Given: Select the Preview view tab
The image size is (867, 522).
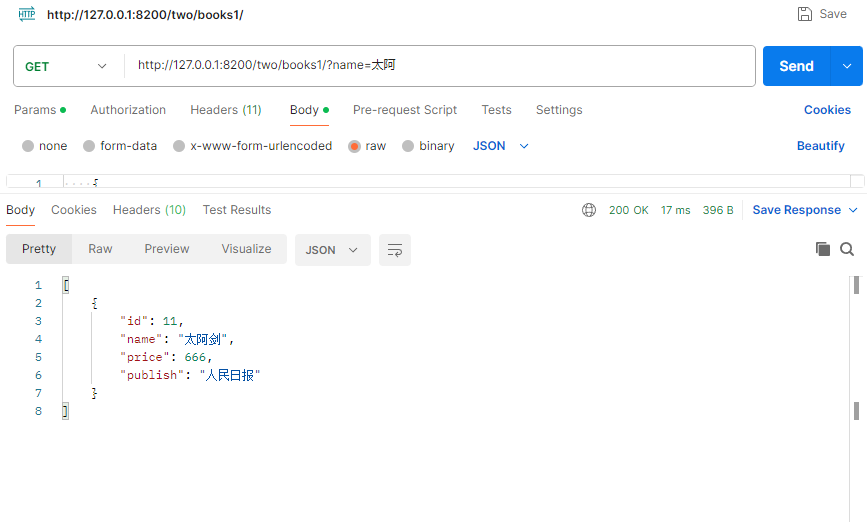Looking at the screenshot, I should (x=166, y=249).
